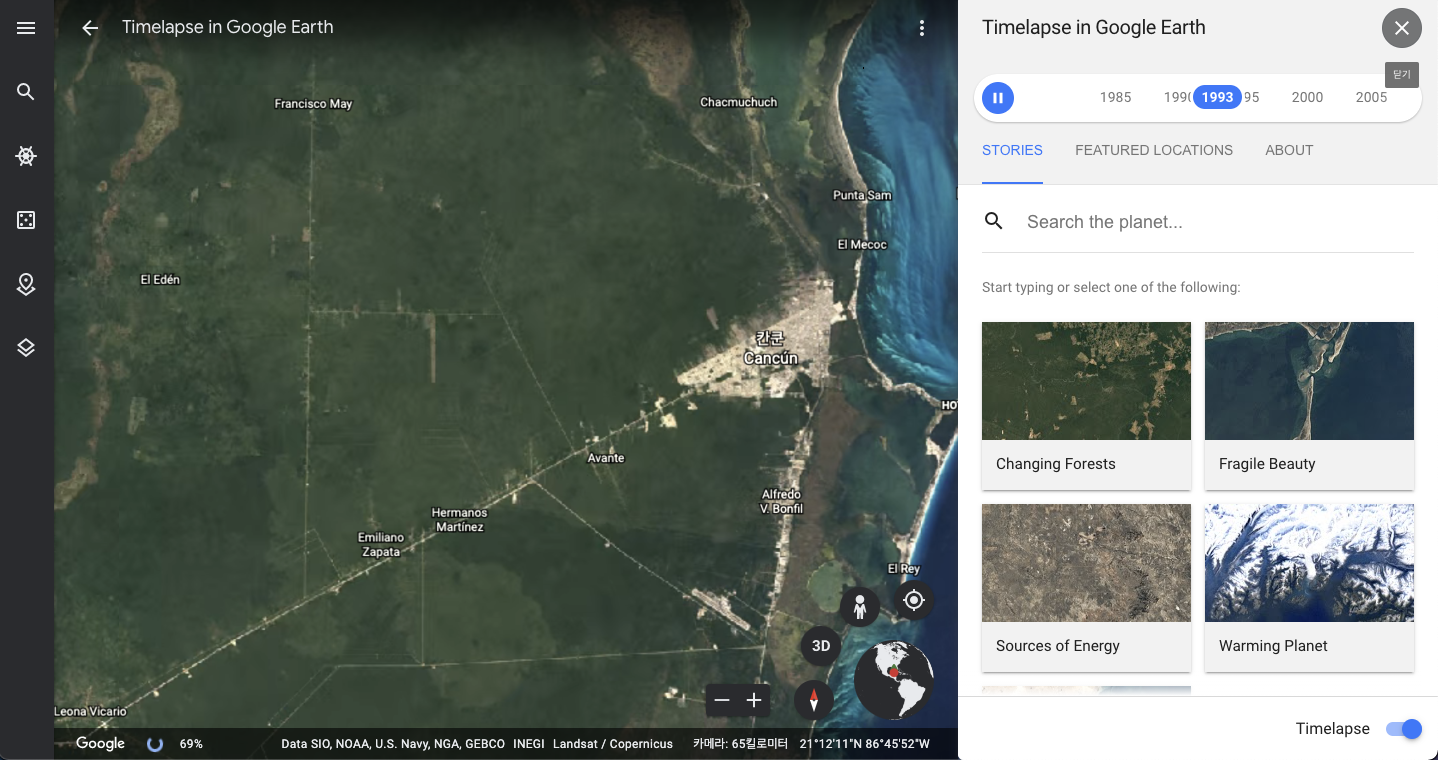Viewport: 1438px width, 760px height.
Task: Click the 69% loading progress indicator
Action: (x=191, y=744)
